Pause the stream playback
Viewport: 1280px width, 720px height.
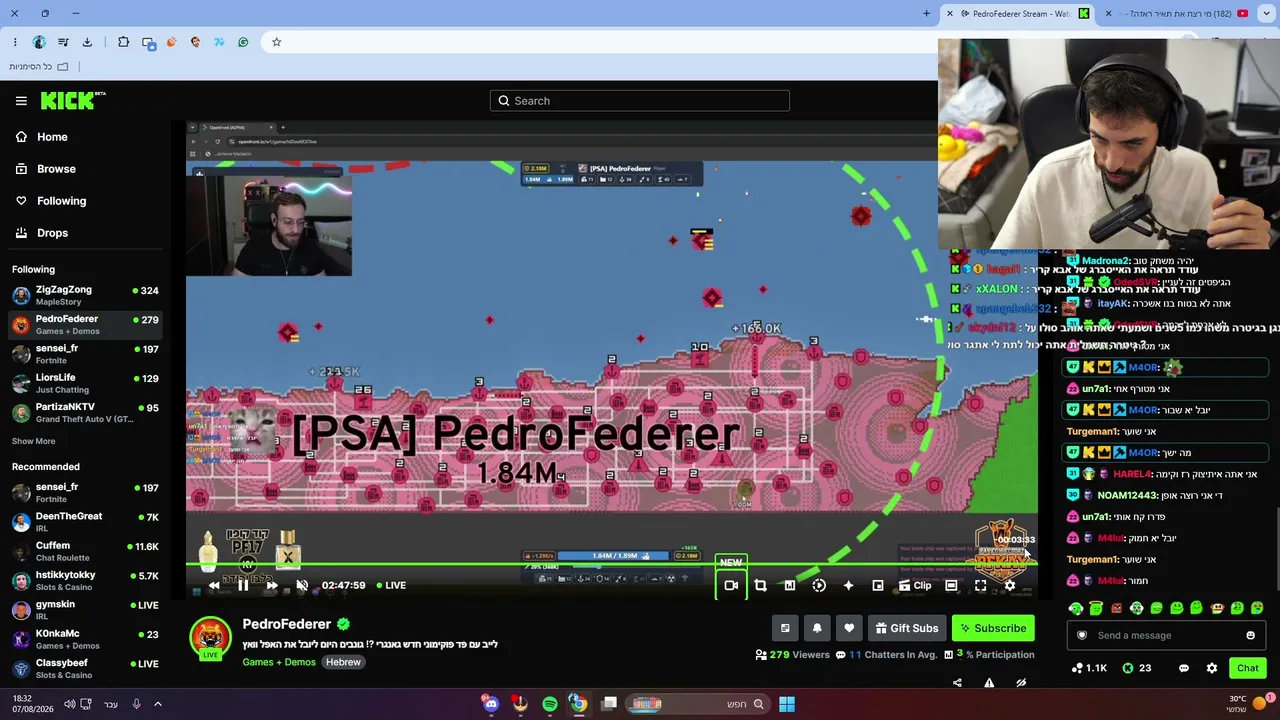243,585
